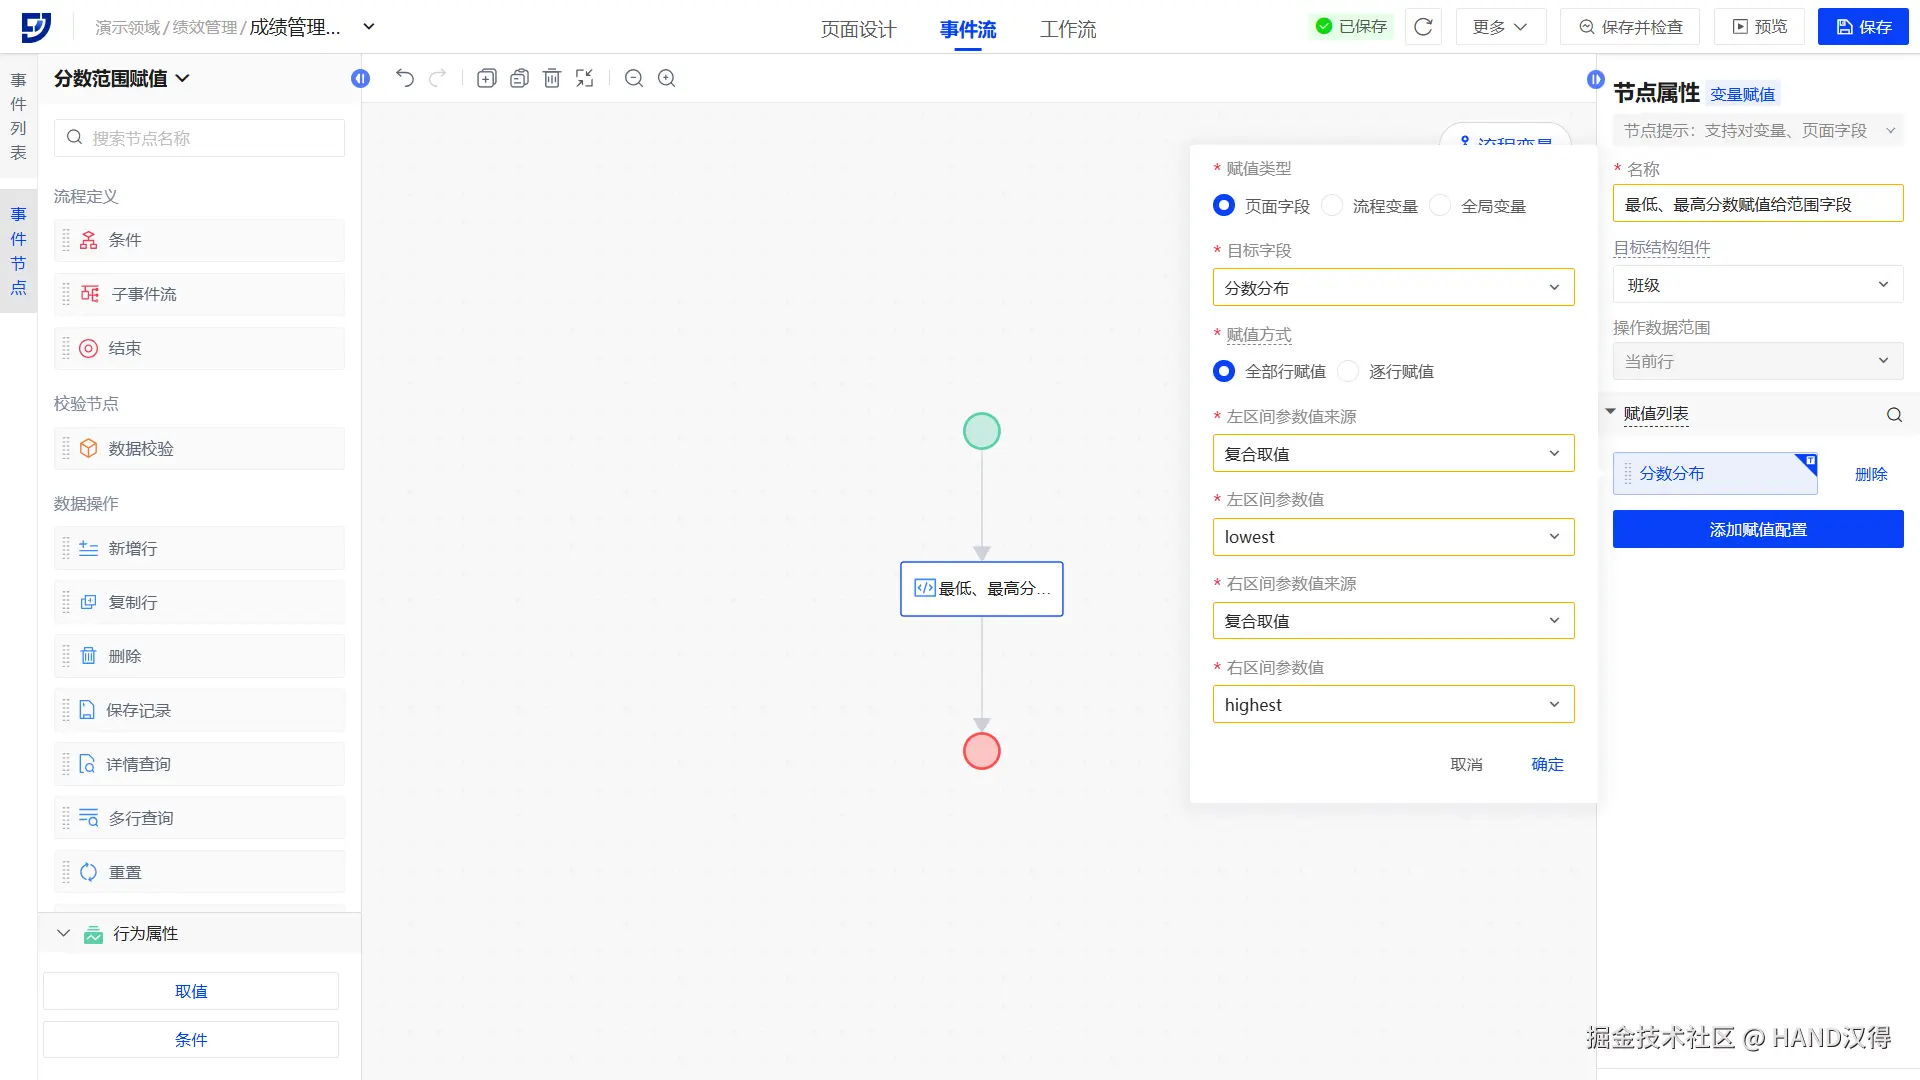Expand the 班级 target structure dropdown
Screen dimensions: 1920x1080
[x=1757, y=285]
